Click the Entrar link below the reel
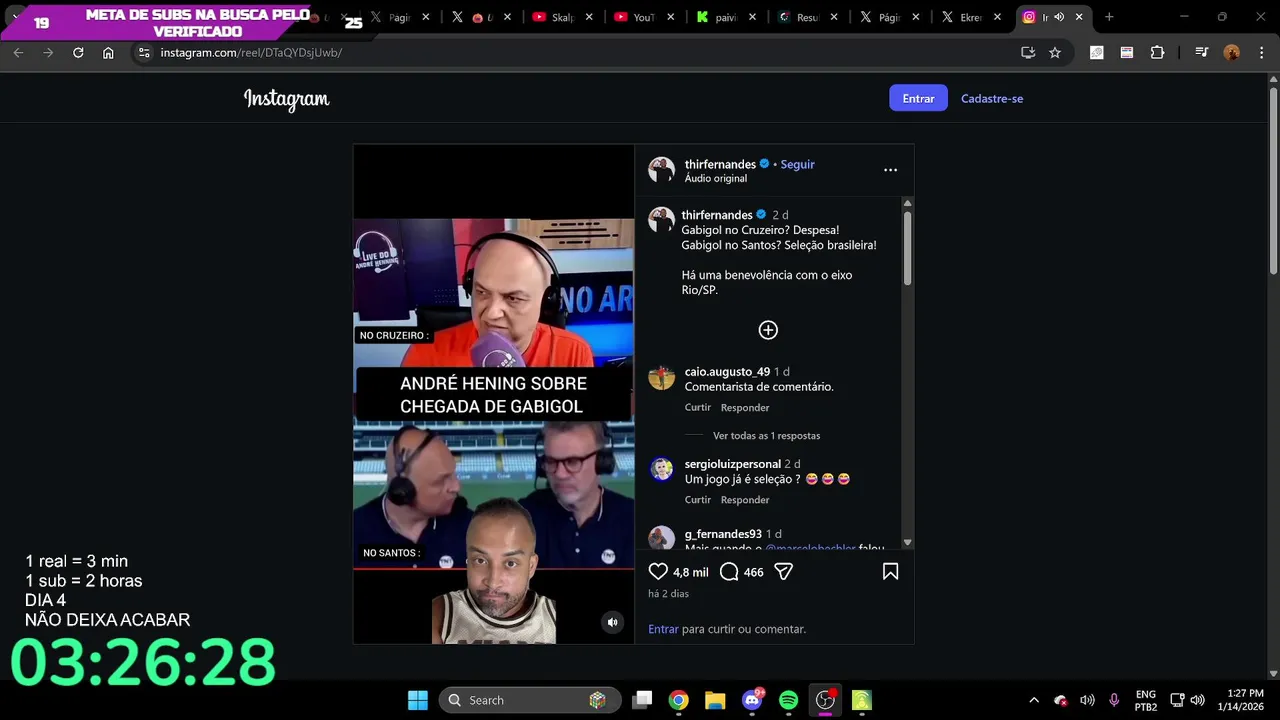The width and height of the screenshot is (1280, 720). [x=663, y=629]
